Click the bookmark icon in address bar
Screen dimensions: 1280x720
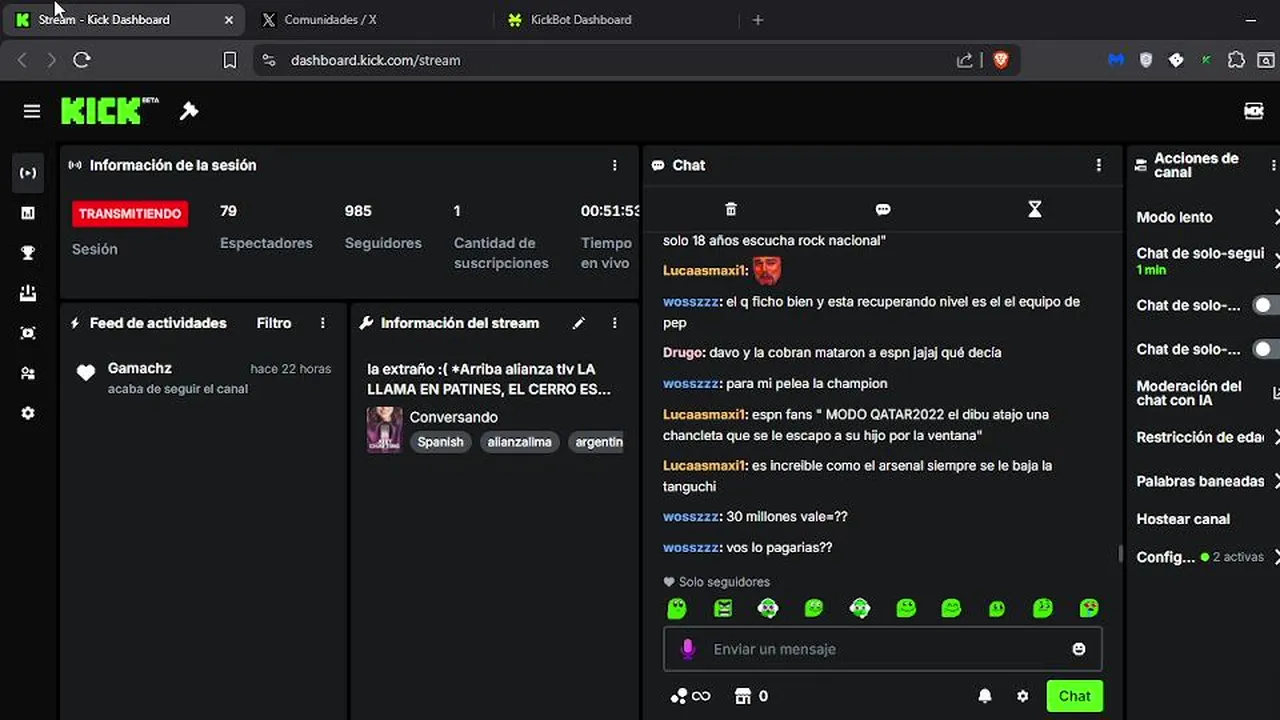coord(229,60)
